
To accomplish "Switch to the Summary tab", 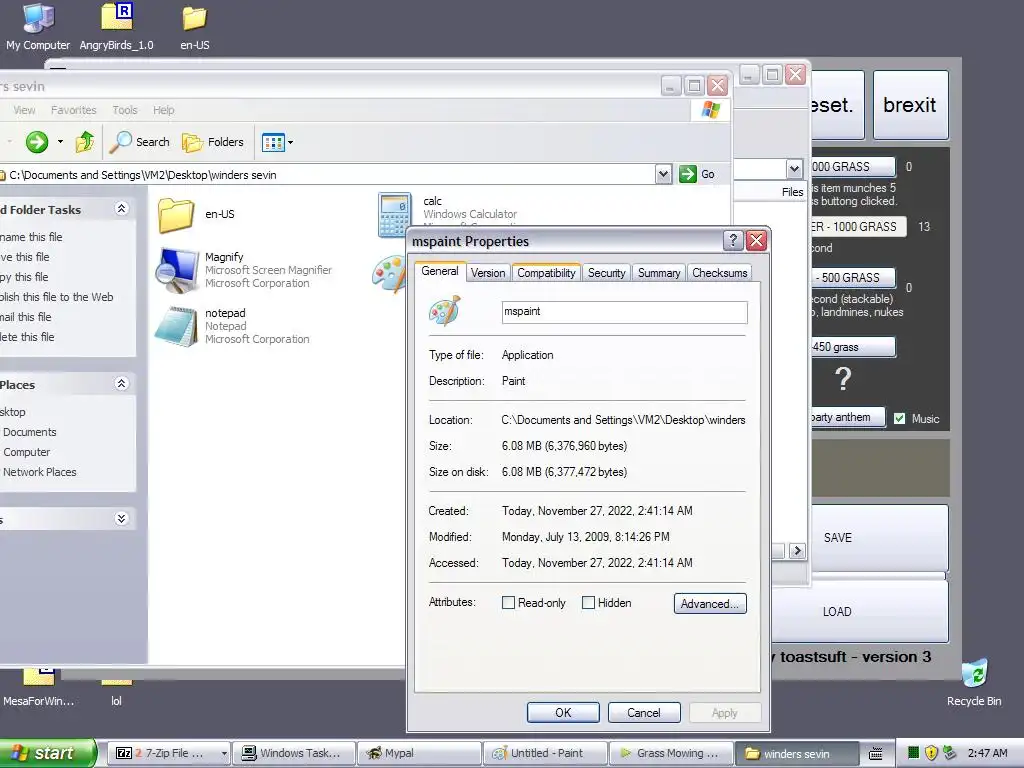I will (x=658, y=273).
